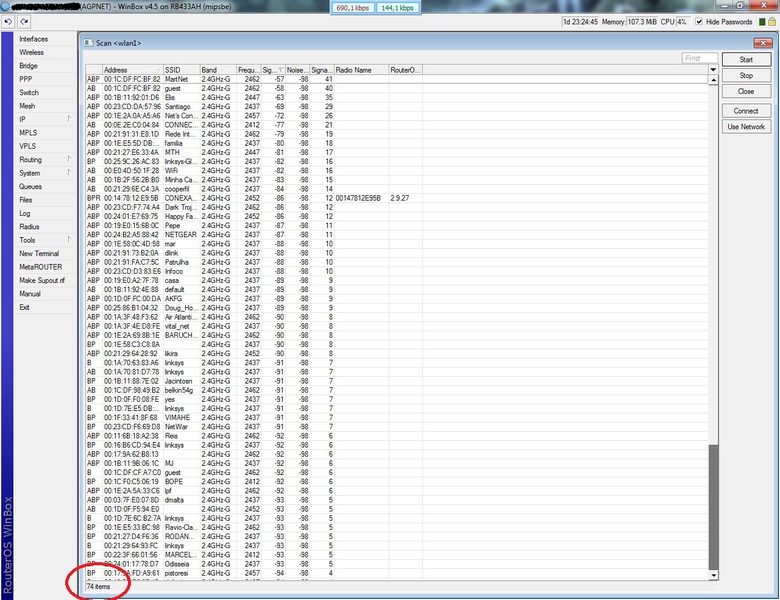The image size is (780, 600).
Task: Select the Odisseia network row
Action: pos(396,564)
